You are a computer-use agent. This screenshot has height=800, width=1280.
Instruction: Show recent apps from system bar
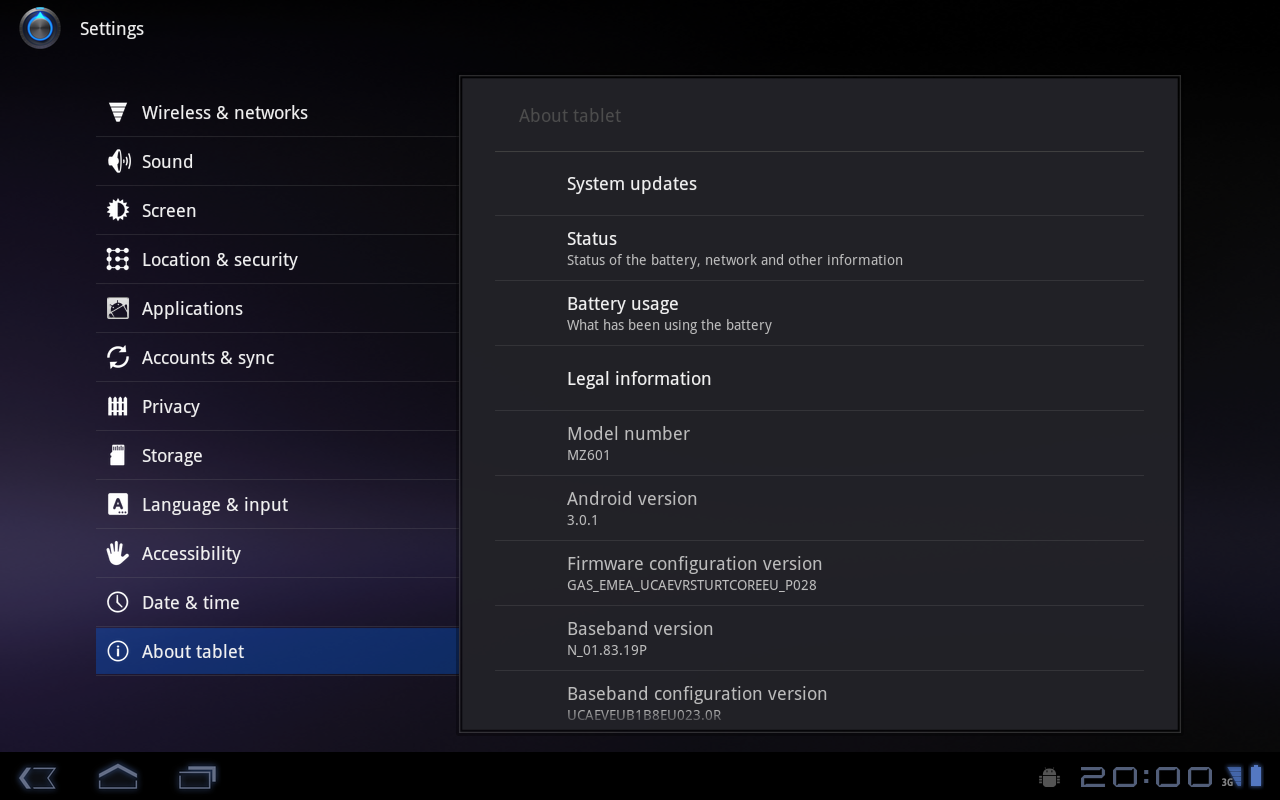[197, 776]
